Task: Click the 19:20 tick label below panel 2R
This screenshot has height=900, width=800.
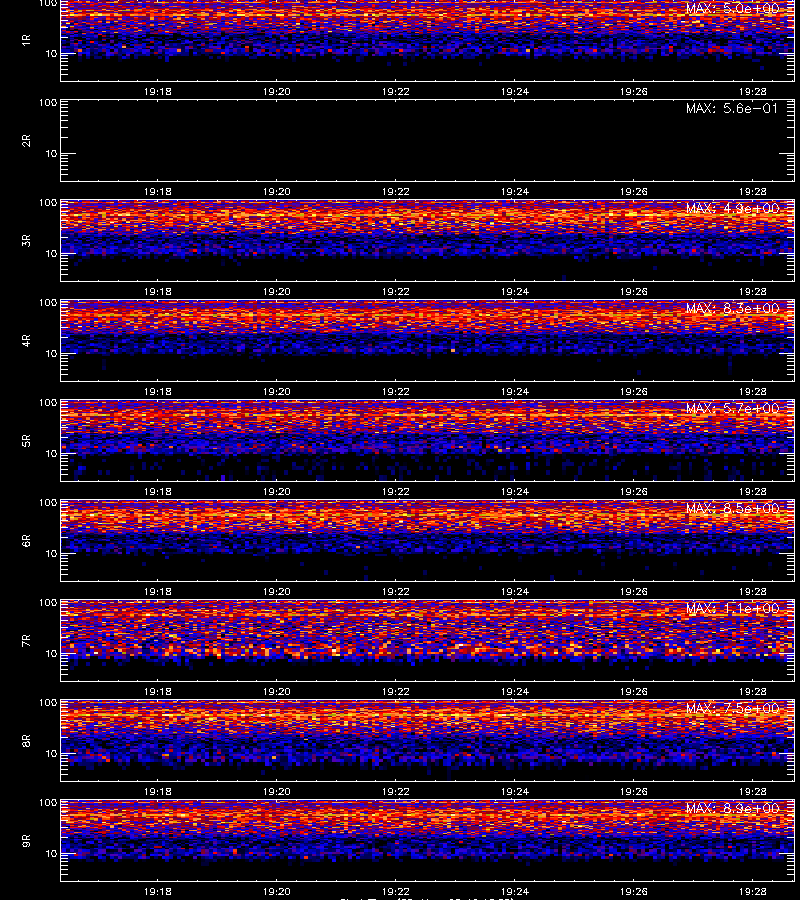Action: coord(277,192)
